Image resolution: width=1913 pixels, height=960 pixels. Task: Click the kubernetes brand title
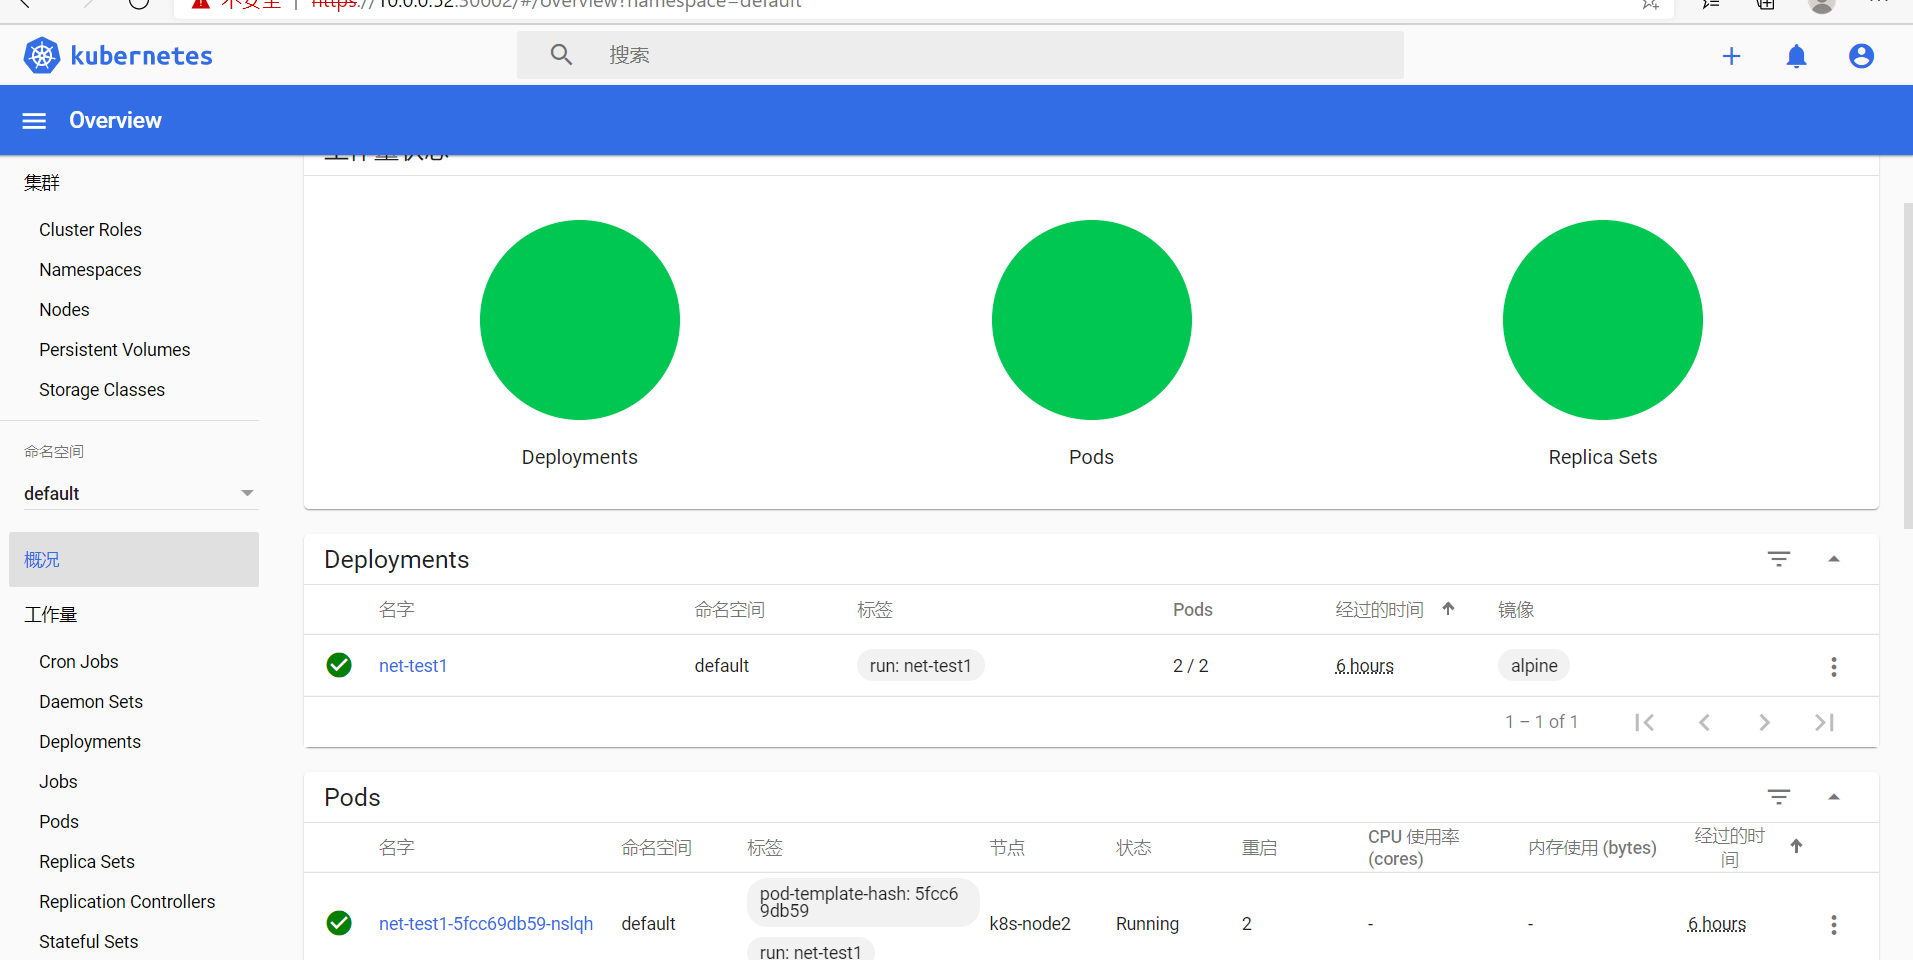pos(141,56)
